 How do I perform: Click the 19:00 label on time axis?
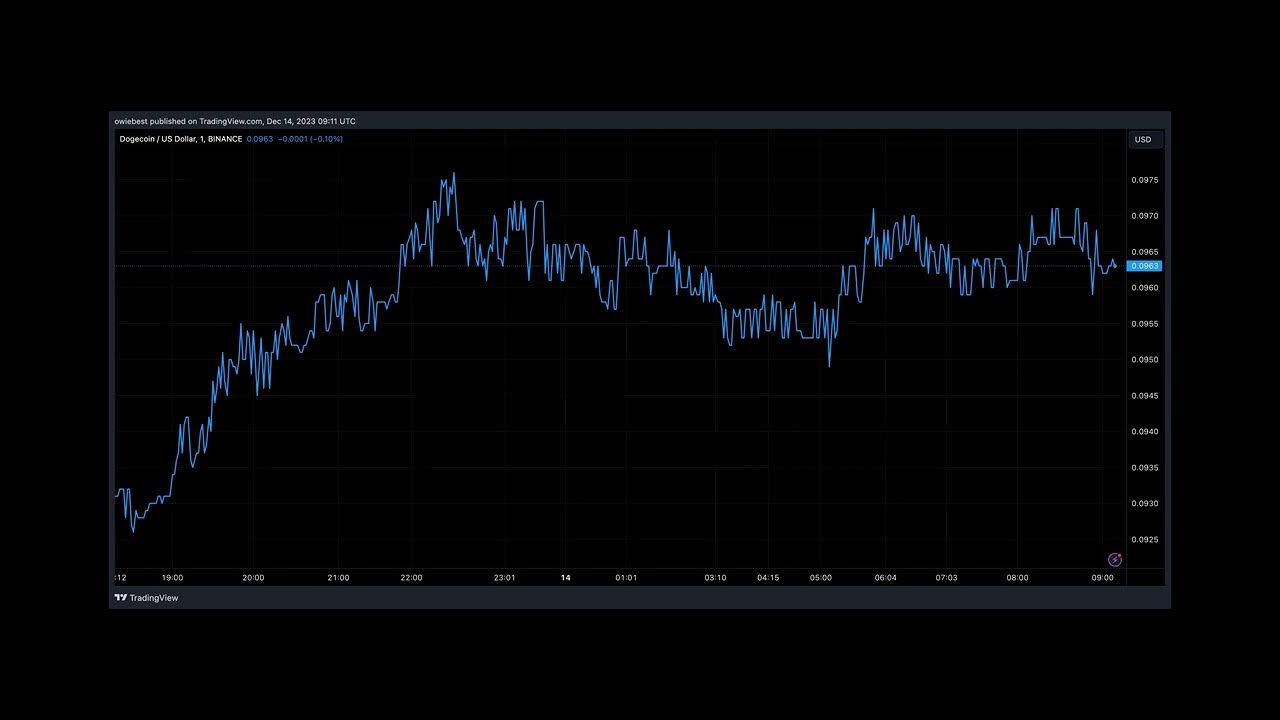[x=172, y=578]
